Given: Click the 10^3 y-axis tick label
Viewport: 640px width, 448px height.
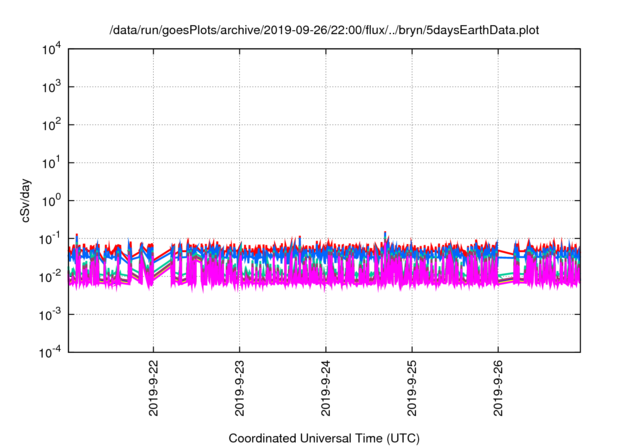Looking at the screenshot, I should pyautogui.click(x=52, y=87).
